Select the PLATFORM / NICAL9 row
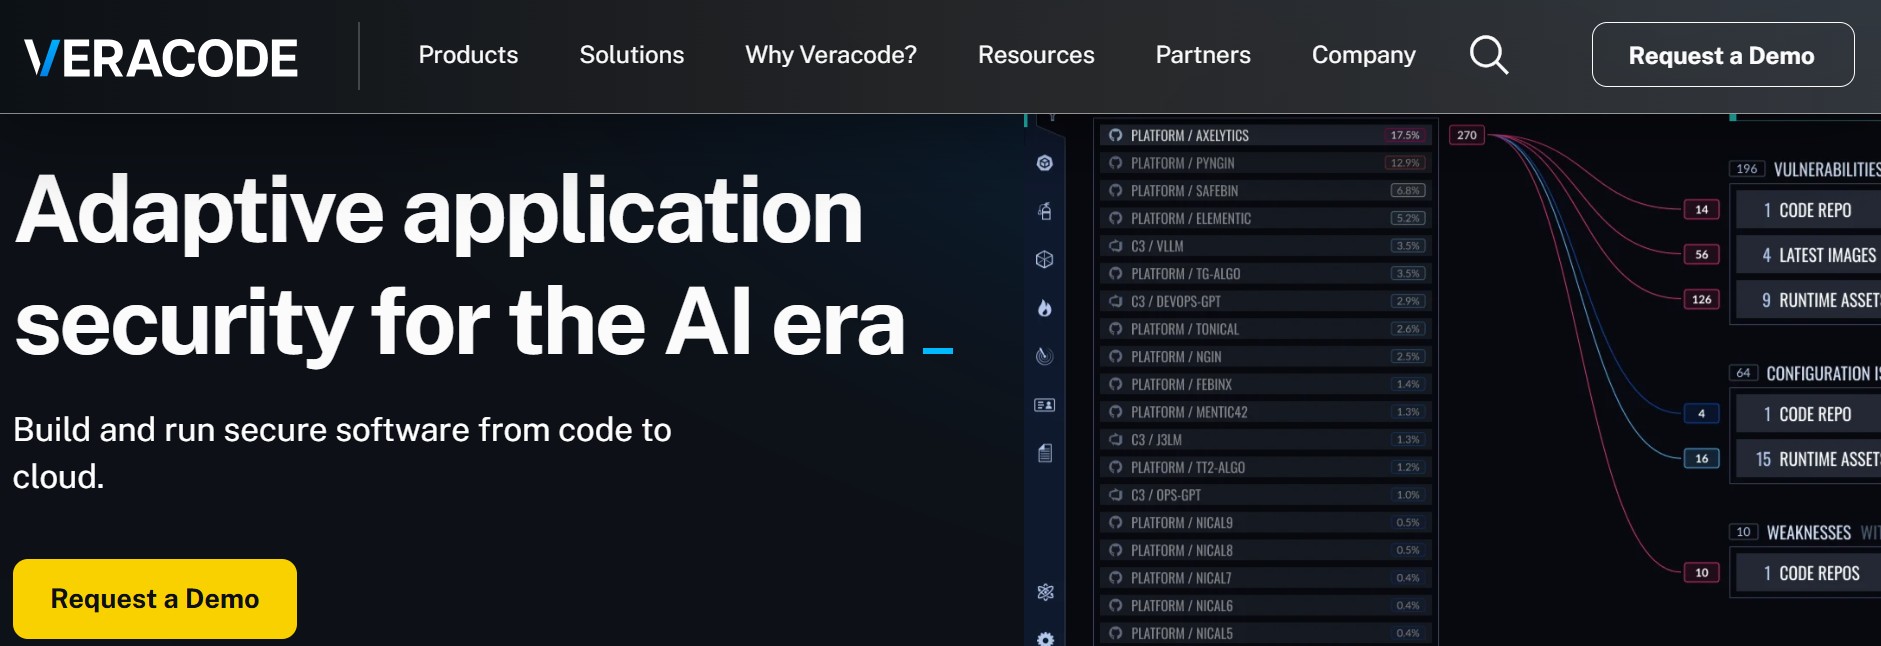The width and height of the screenshot is (1881, 646). 1267,522
